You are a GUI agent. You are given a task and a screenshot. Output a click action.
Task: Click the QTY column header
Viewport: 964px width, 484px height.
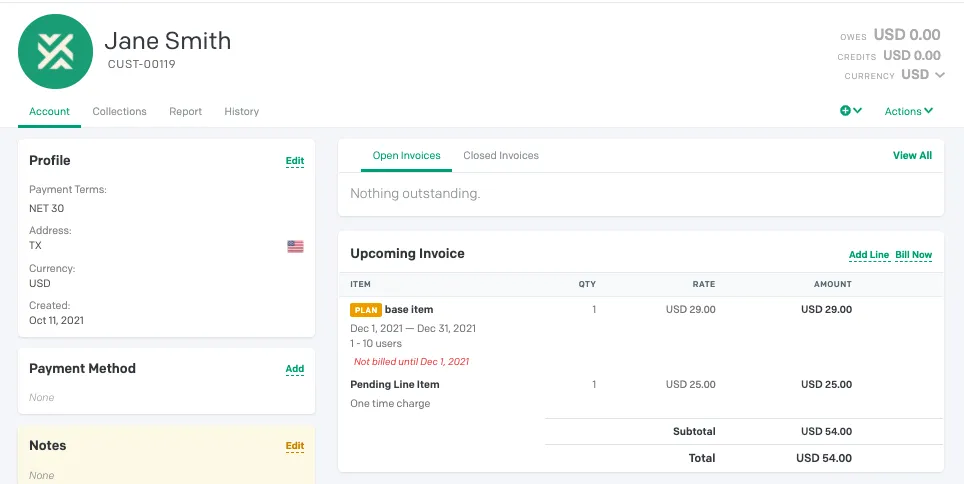click(587, 284)
